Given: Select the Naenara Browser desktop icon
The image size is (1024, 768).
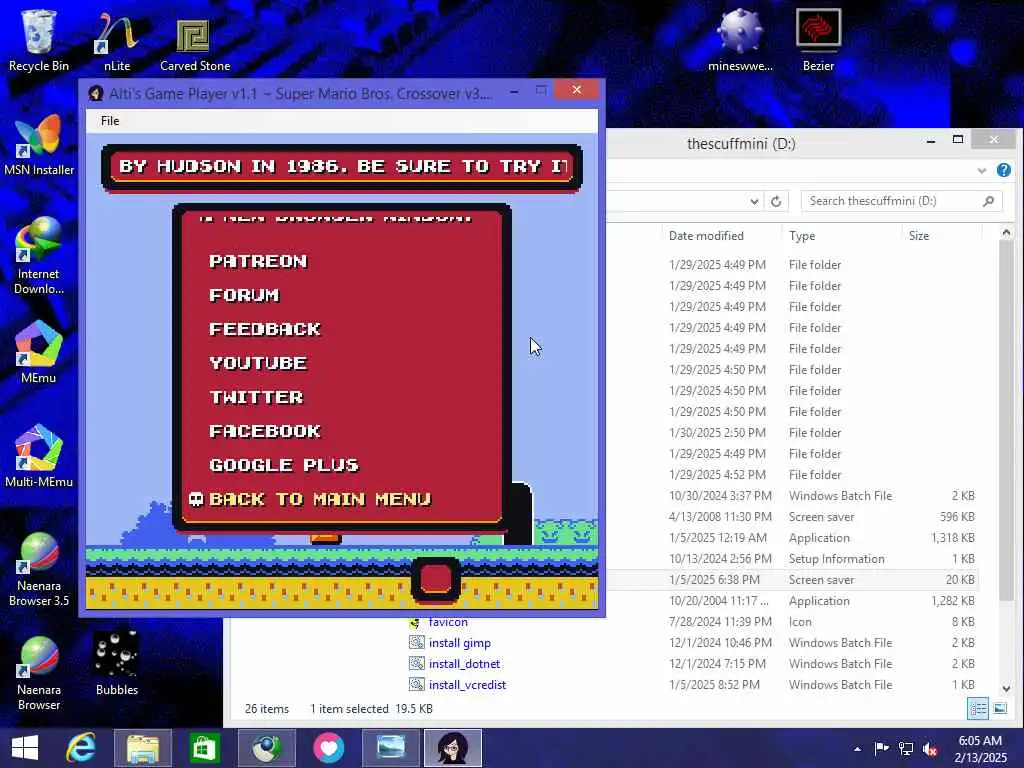Looking at the screenshot, I should click(39, 673).
